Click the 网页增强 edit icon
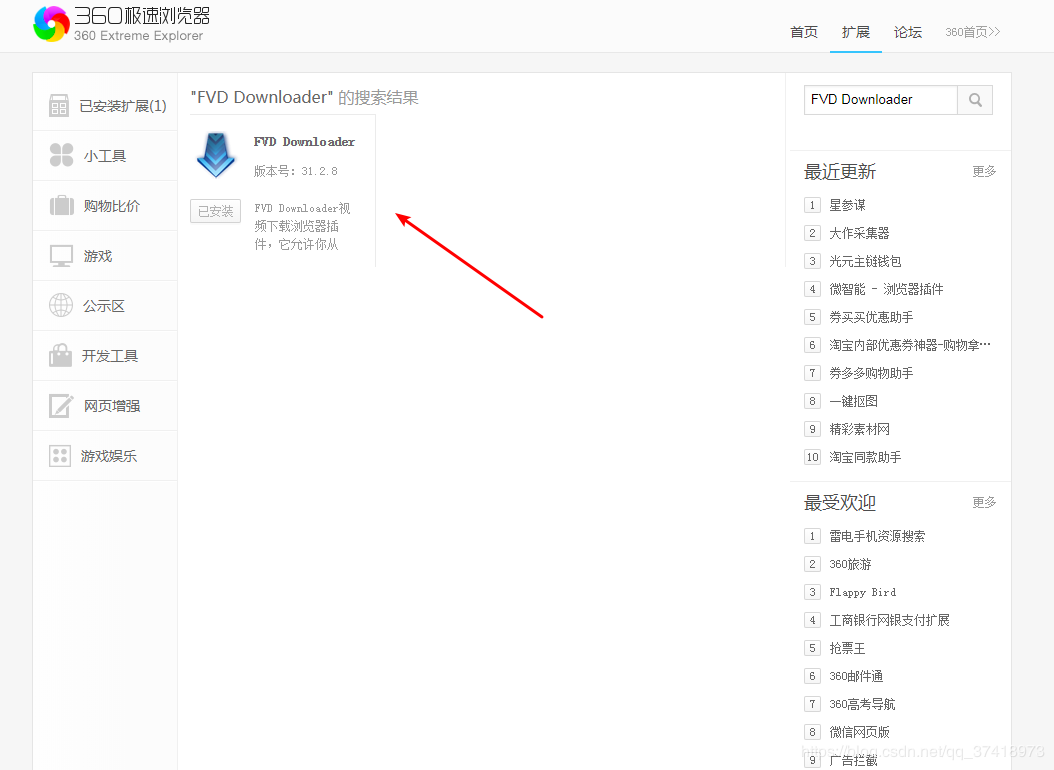 [62, 406]
